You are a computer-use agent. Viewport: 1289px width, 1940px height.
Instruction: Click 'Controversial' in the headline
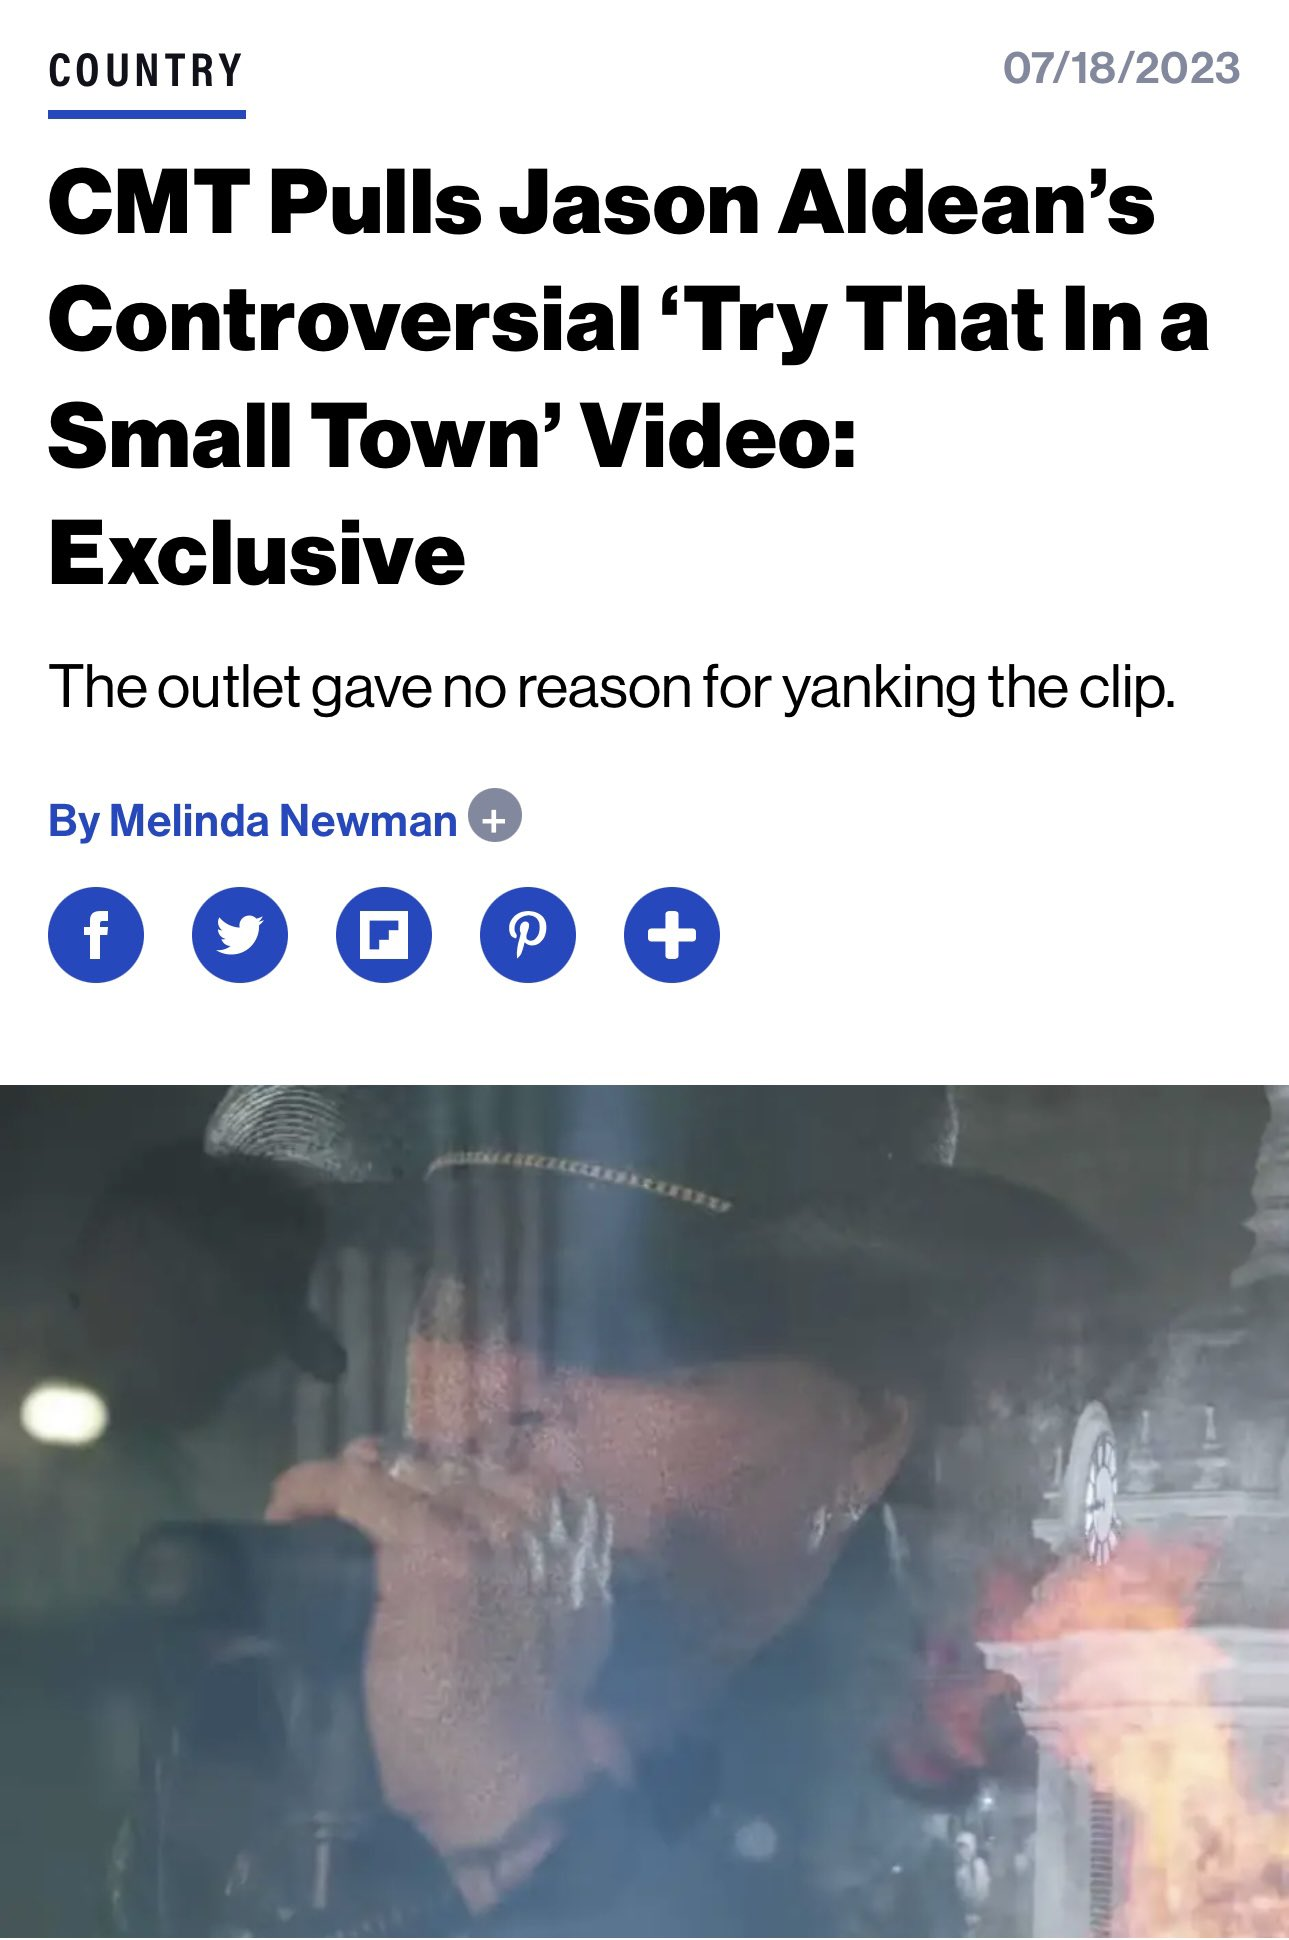(x=344, y=320)
